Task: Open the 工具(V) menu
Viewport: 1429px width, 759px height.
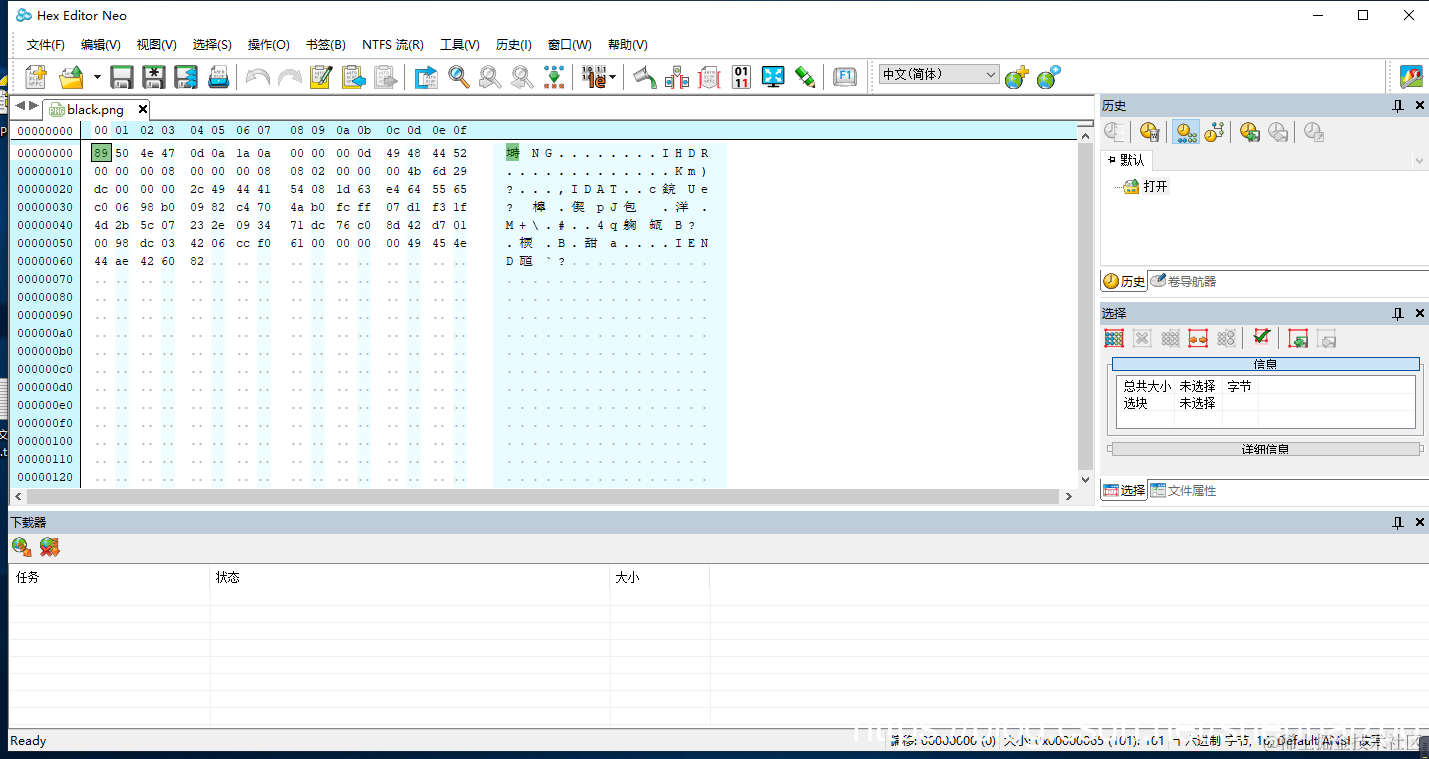Action: (x=460, y=45)
